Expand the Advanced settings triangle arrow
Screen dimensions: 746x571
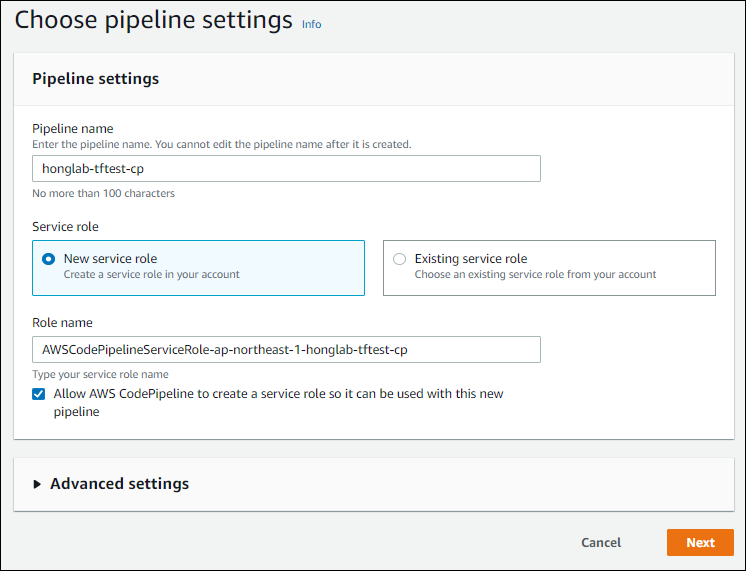click(x=38, y=484)
